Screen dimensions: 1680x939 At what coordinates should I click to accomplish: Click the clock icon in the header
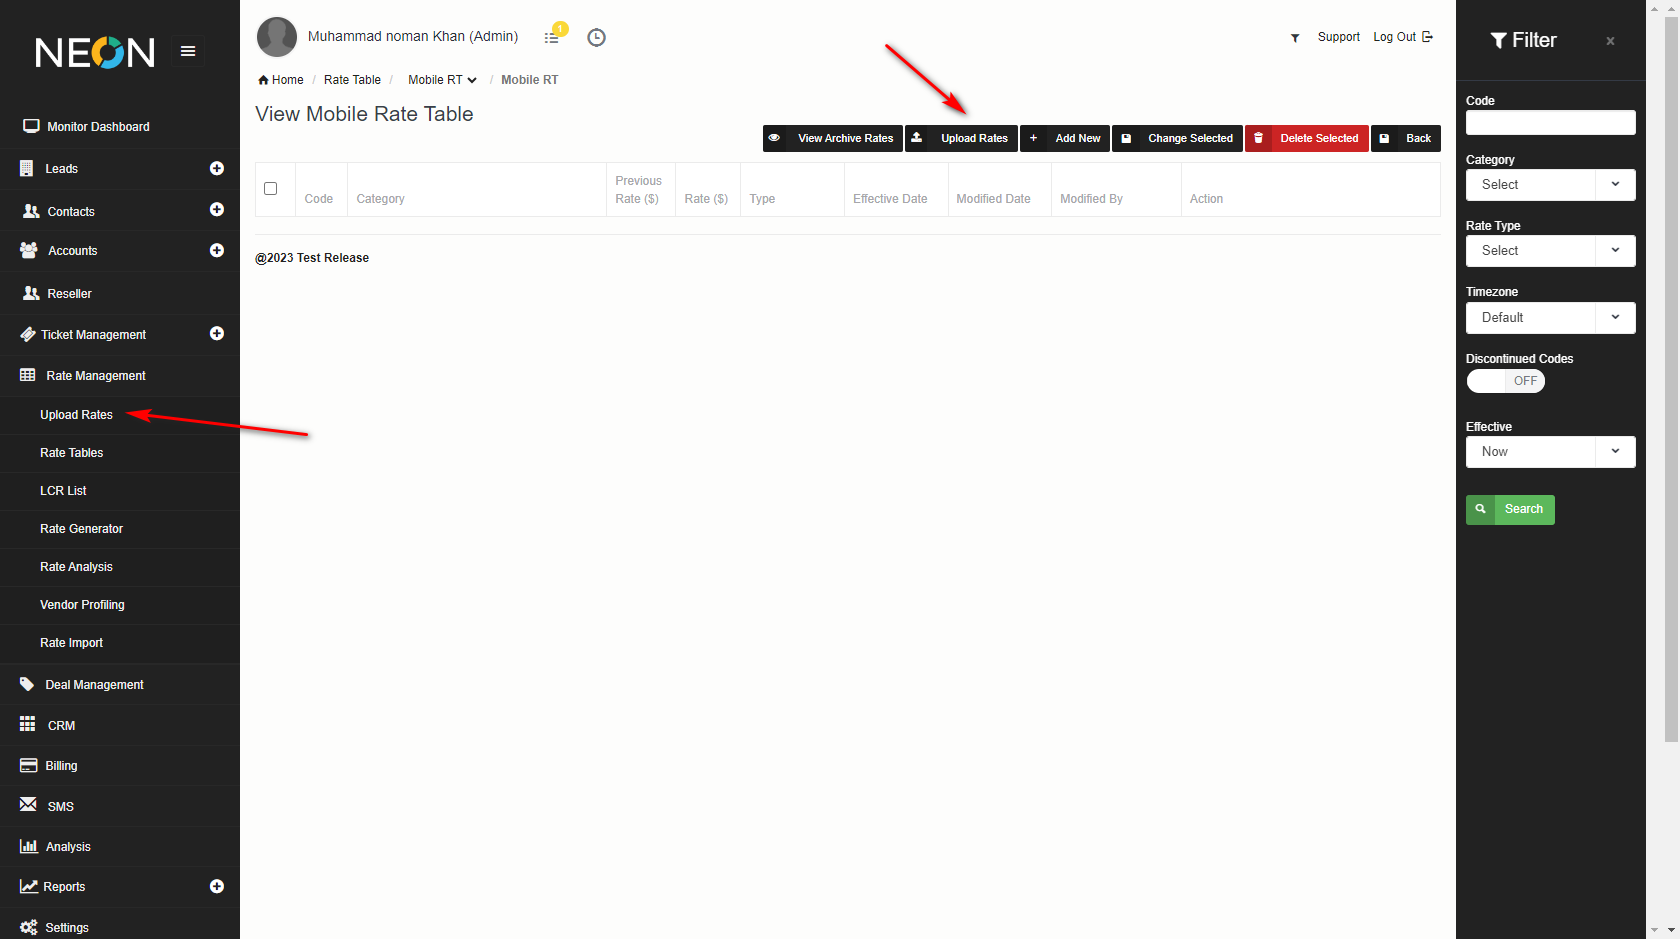pos(596,37)
